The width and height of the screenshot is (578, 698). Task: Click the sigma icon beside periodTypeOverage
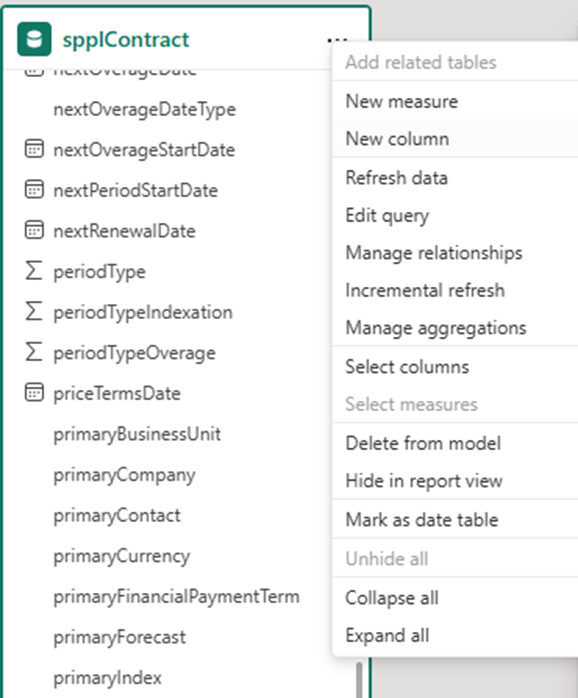pyautogui.click(x=34, y=352)
